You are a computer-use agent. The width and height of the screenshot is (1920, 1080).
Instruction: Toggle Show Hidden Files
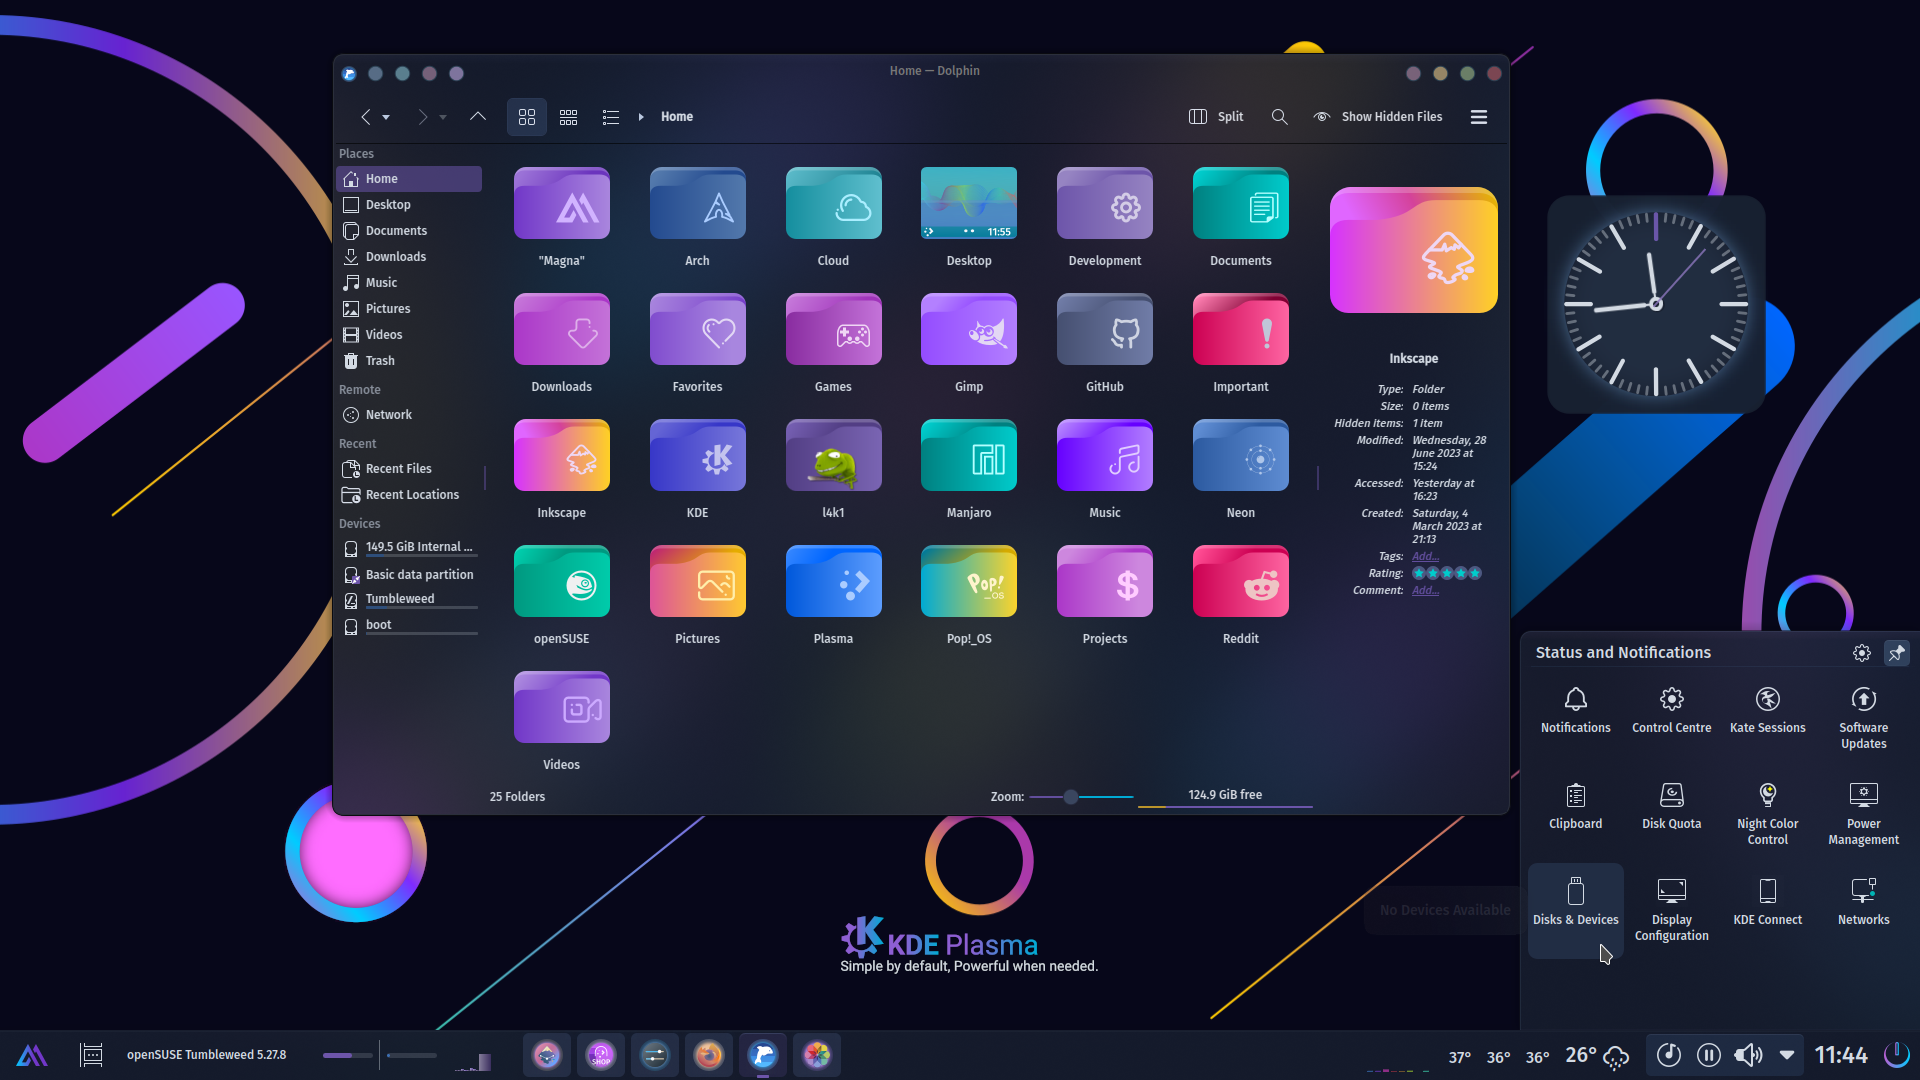[x=1378, y=117]
